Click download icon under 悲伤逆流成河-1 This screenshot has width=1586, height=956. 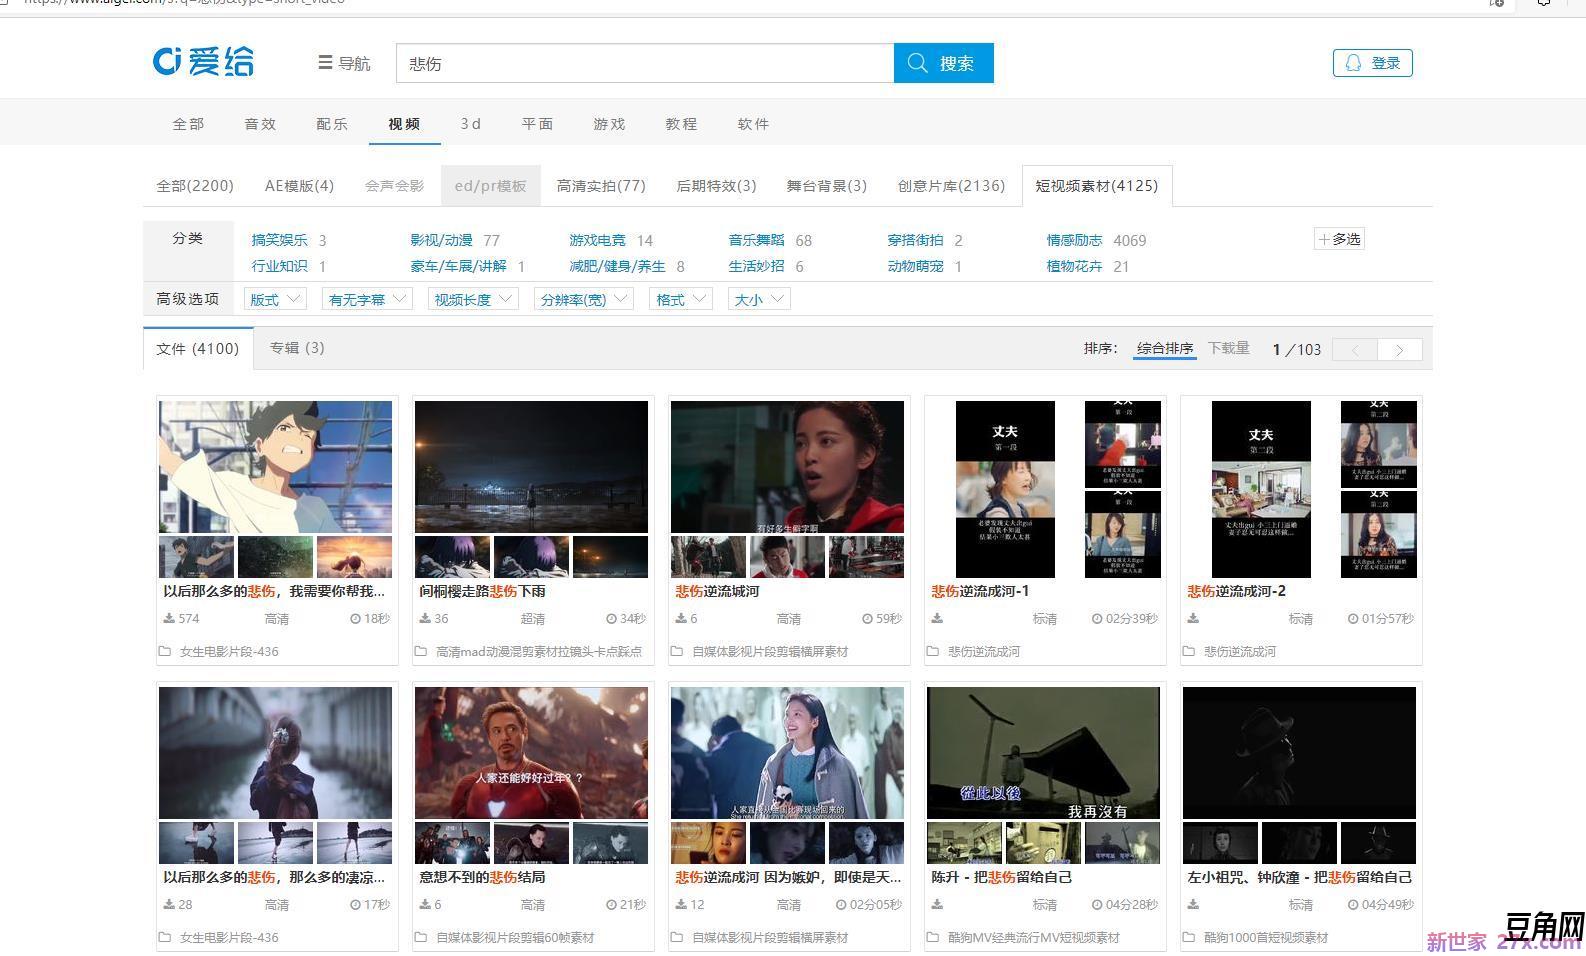tap(937, 619)
